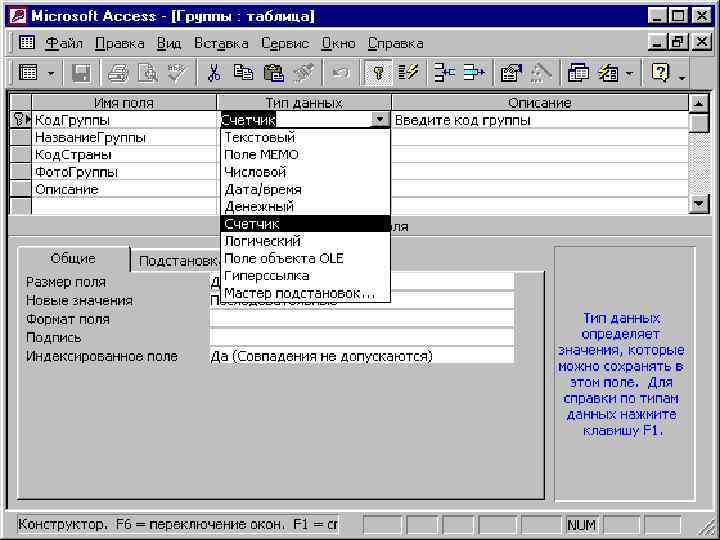Click the Delete Rows icon
This screenshot has width=720, height=540.
click(474, 73)
